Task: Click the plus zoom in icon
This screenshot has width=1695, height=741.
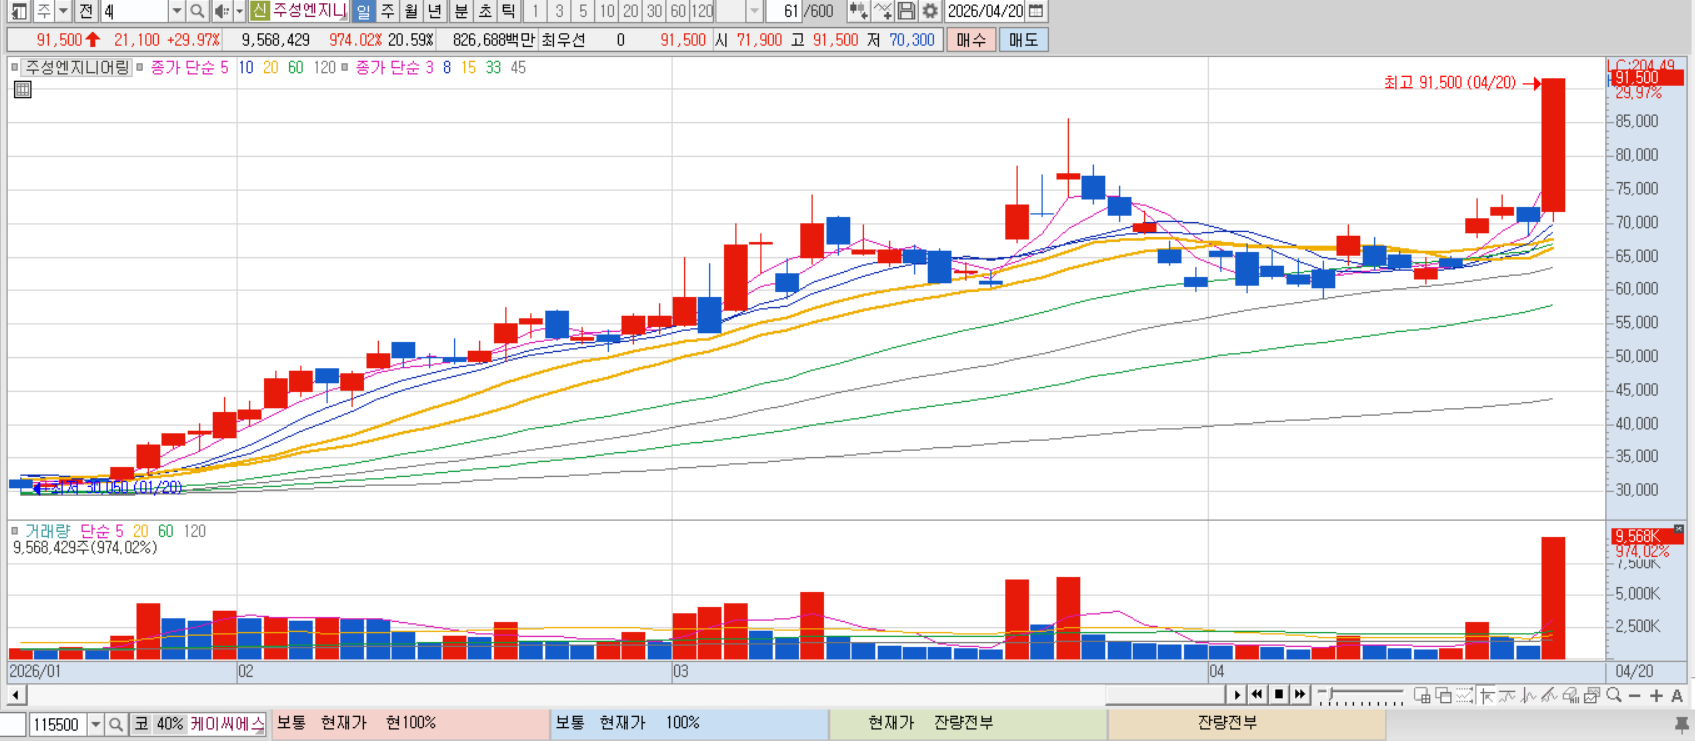Action: click(1656, 695)
